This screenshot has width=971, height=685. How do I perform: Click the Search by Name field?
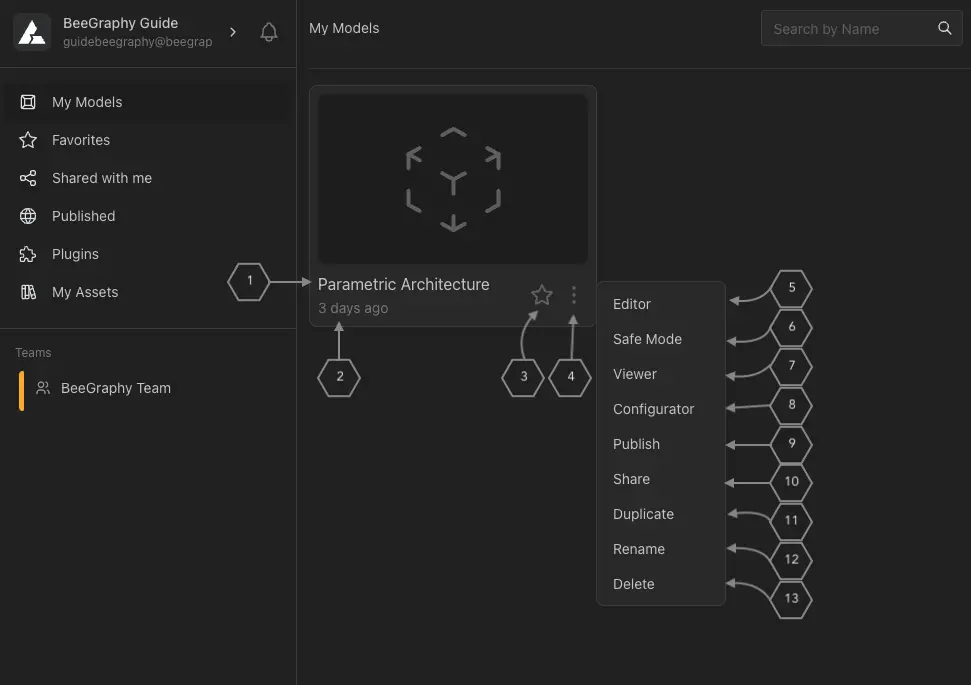click(848, 29)
